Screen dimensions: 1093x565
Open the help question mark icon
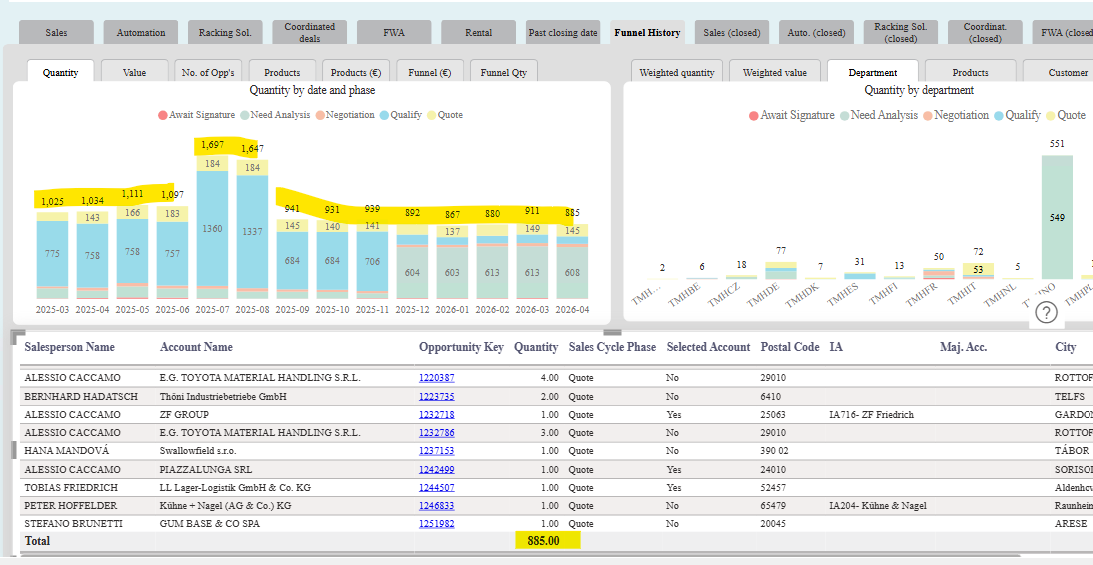click(1046, 313)
